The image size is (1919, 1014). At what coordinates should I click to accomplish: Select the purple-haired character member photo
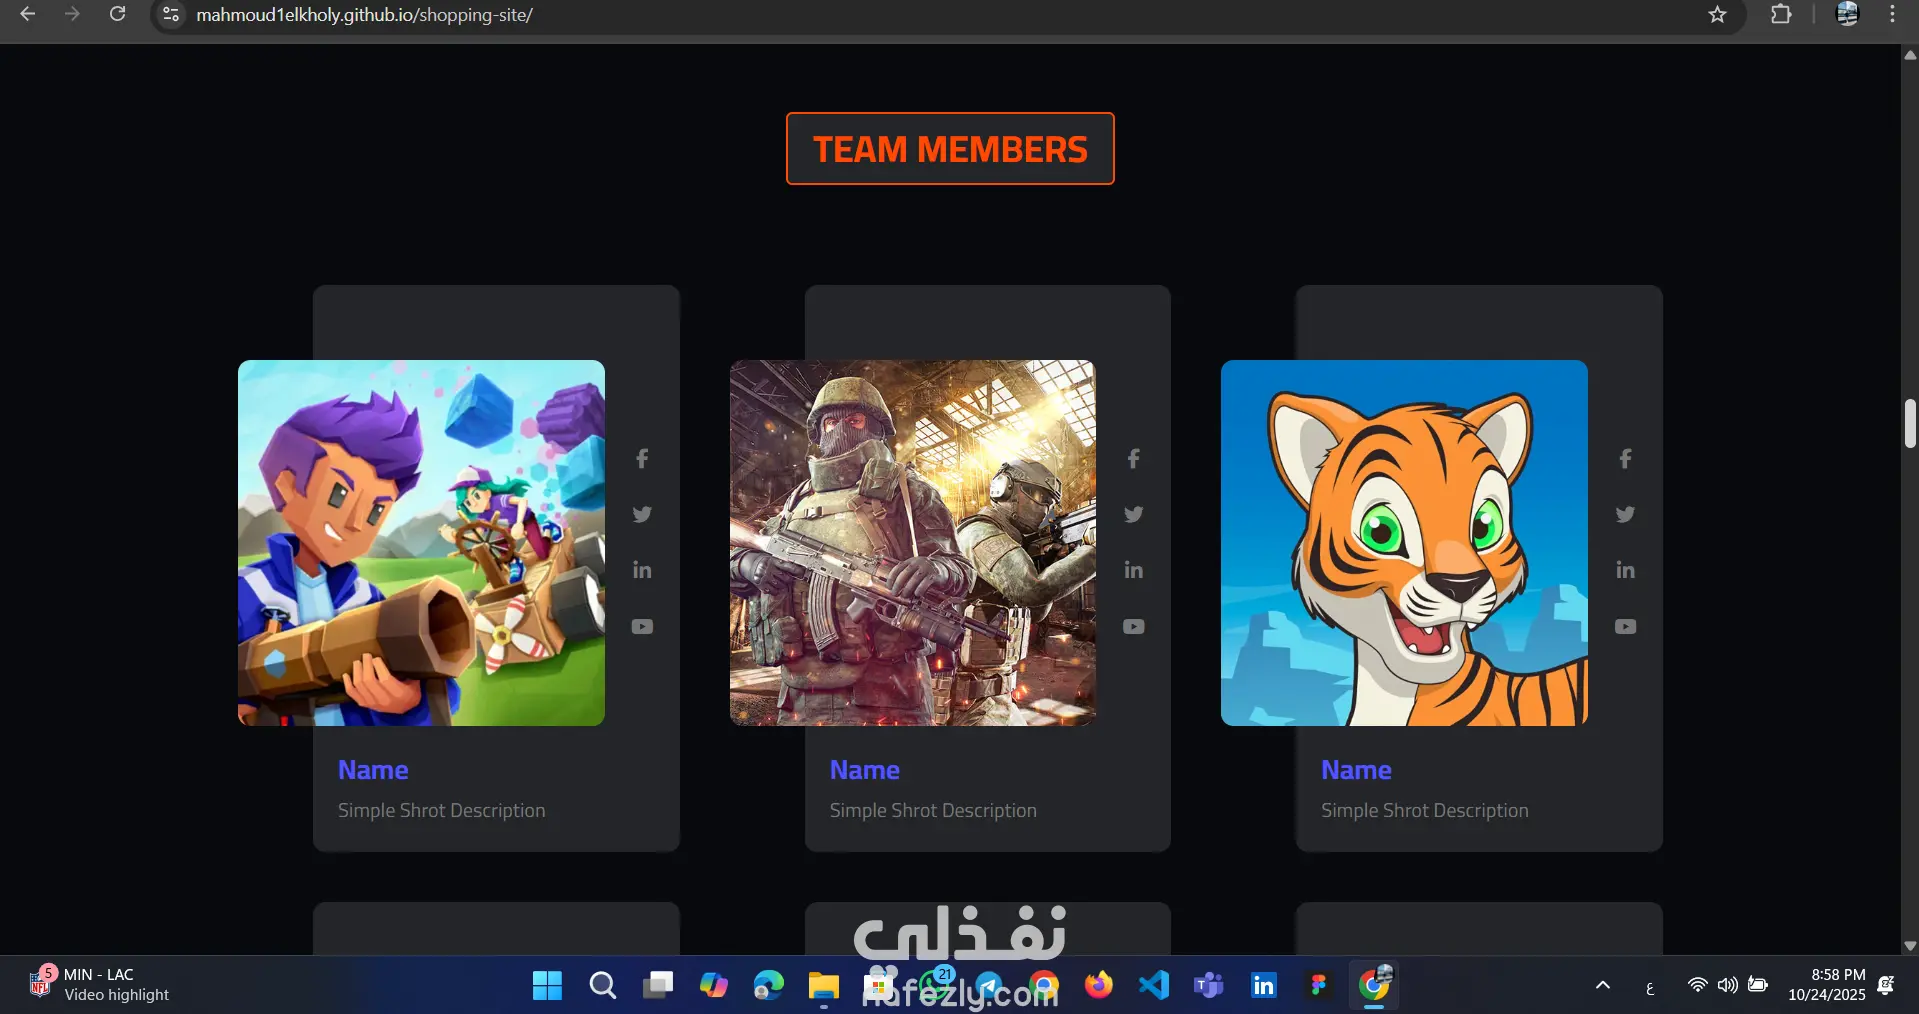(x=421, y=543)
